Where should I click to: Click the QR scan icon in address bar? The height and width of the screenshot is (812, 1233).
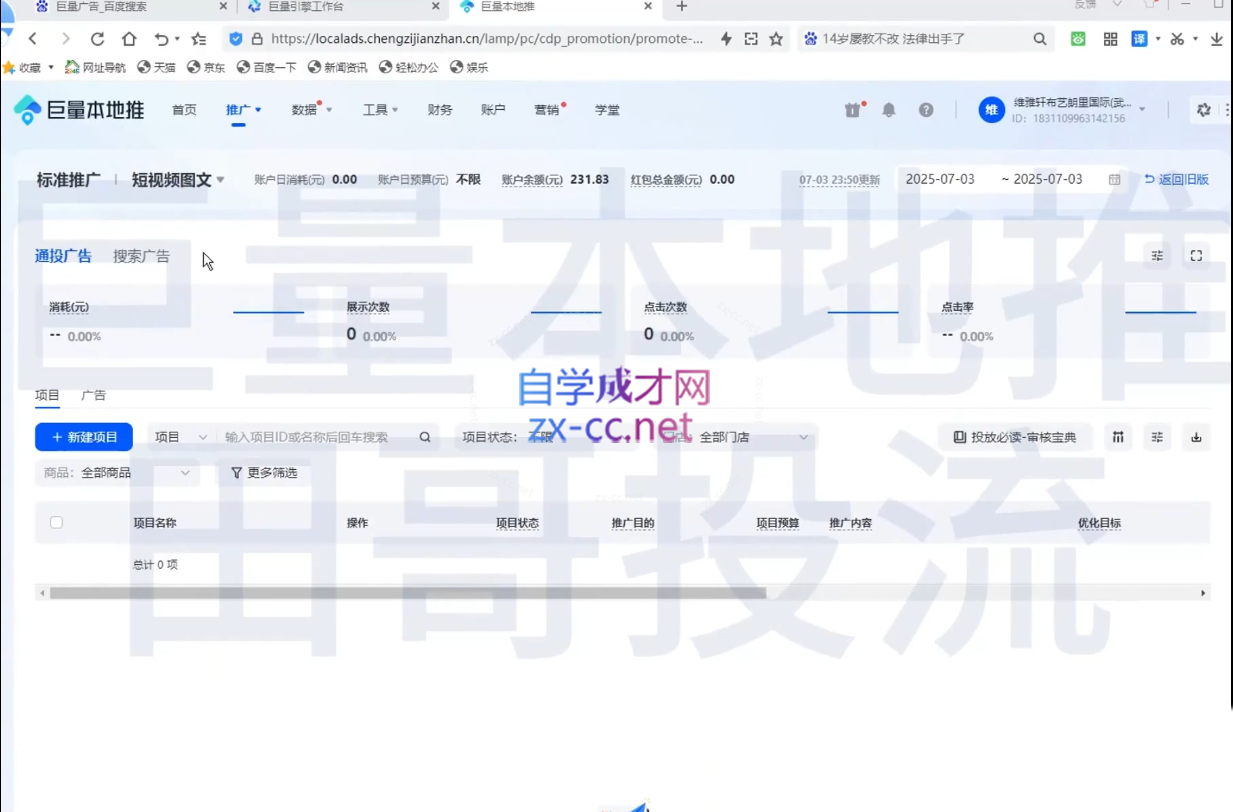(x=751, y=39)
